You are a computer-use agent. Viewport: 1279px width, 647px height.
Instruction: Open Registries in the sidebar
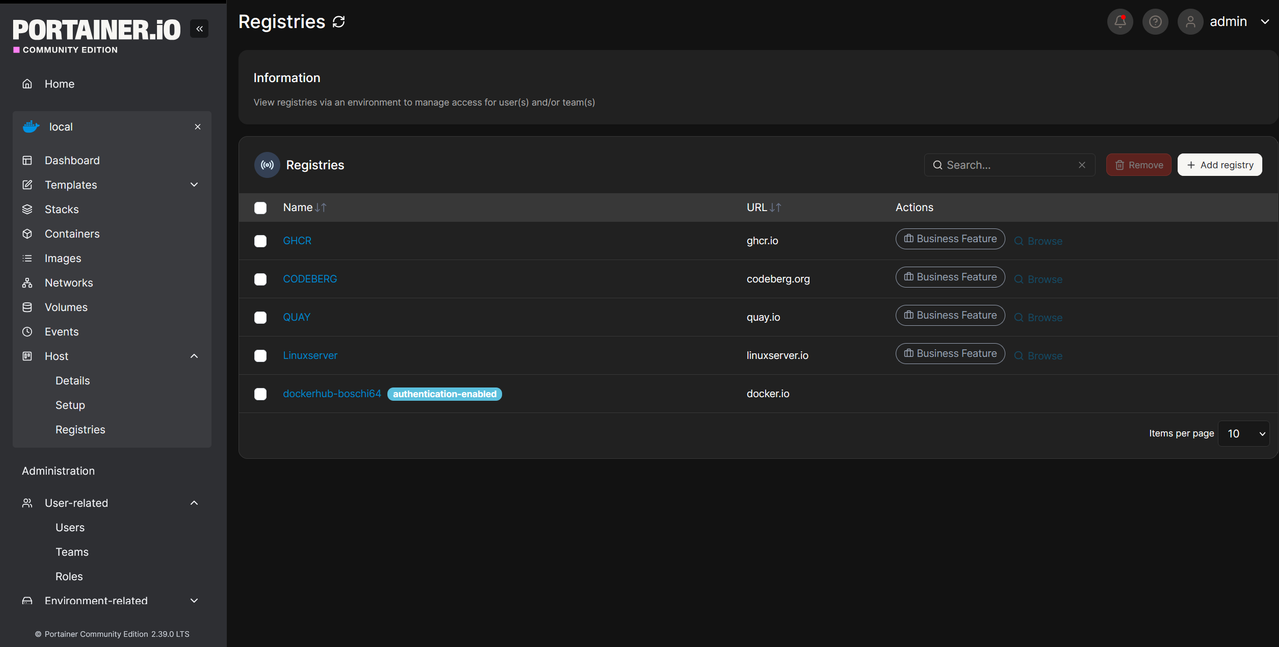[x=80, y=430]
